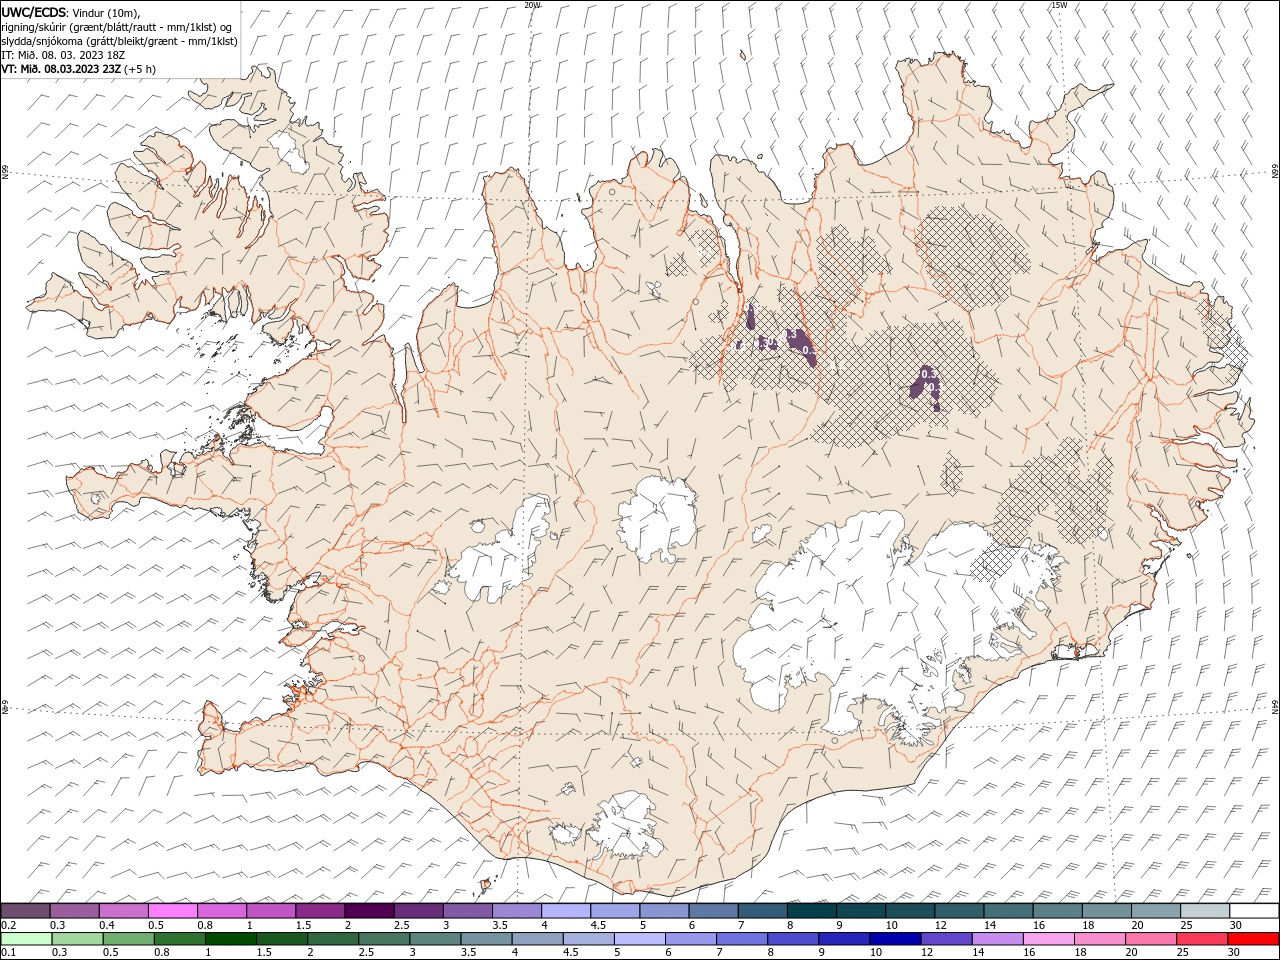Select the 6 periwinkle swatch, lower scale
Viewport: 1280px width, 960px height.
point(690,939)
